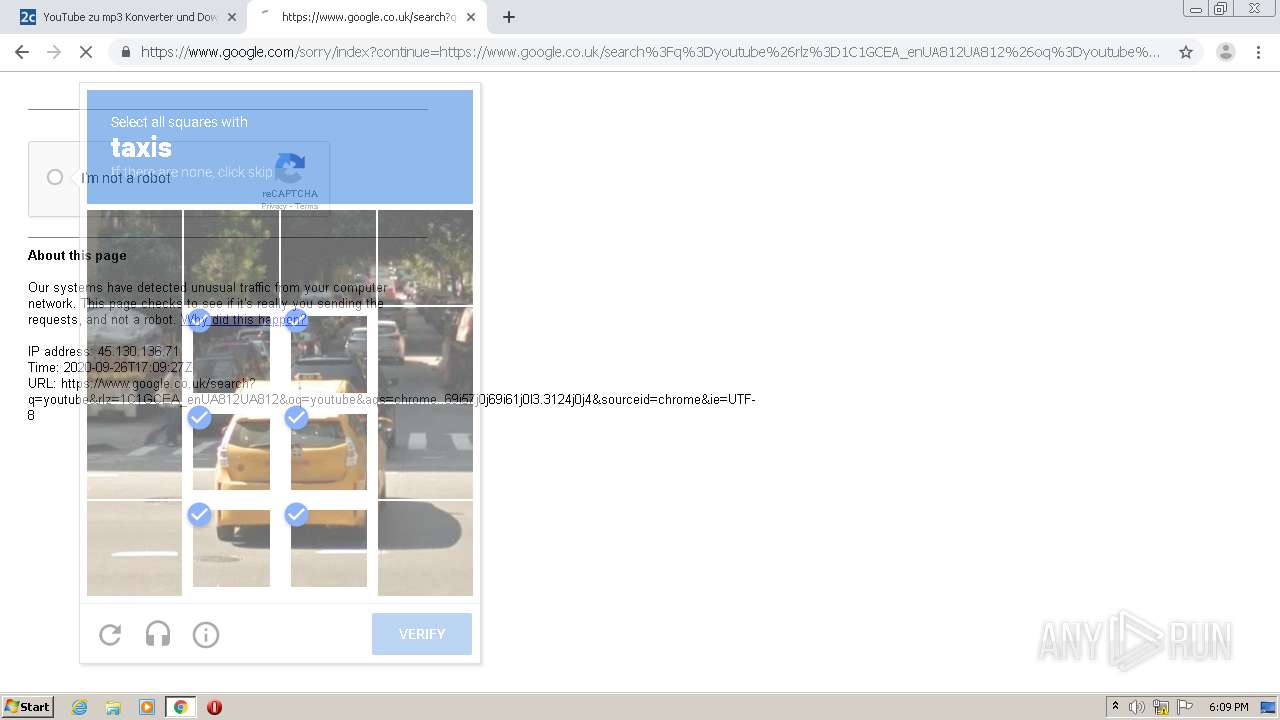Viewport: 1280px width, 720px height.
Task: Click the 6:09 PM clock
Action: (x=1228, y=707)
